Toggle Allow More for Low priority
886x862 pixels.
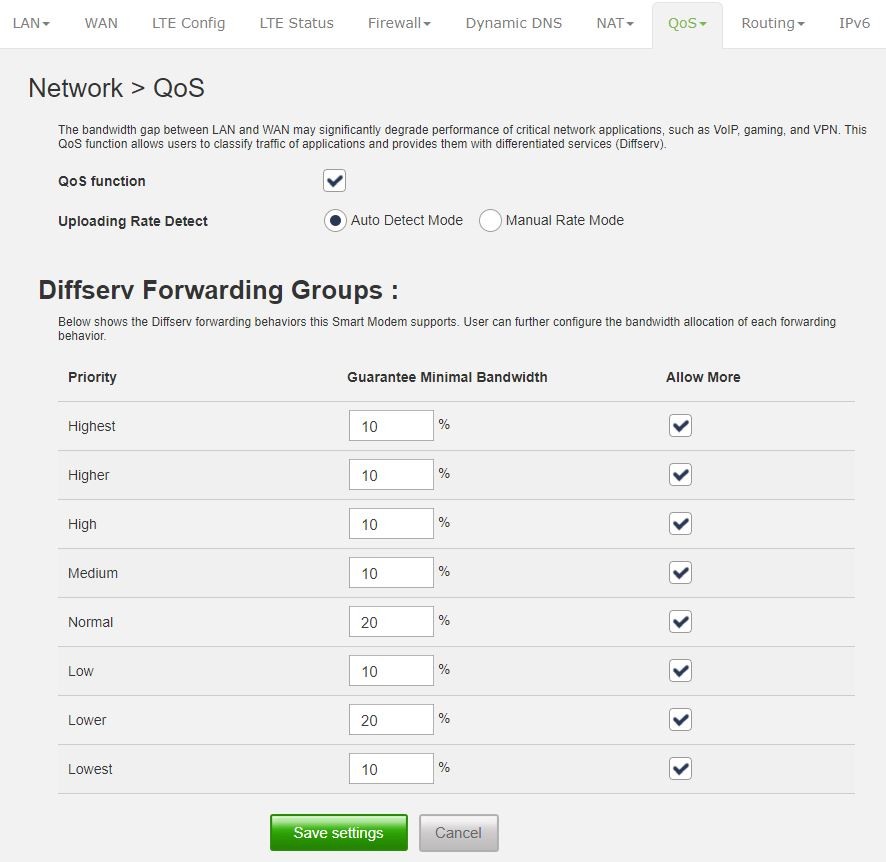coord(680,671)
